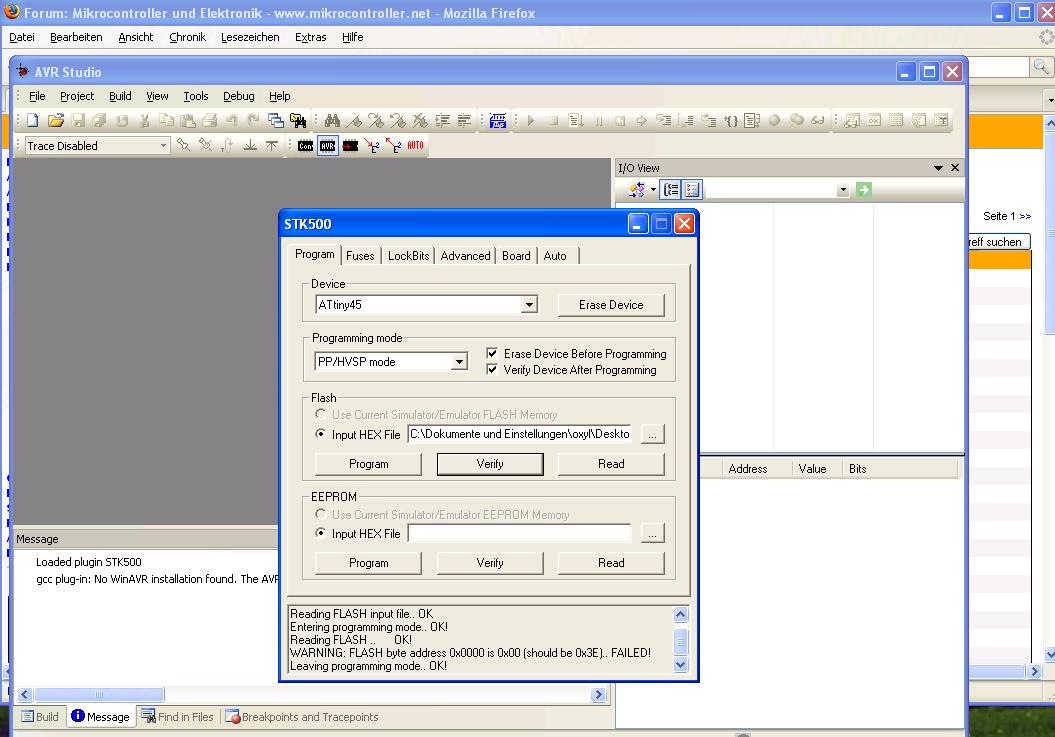Open the I/O View search field dropdown
The image size is (1055, 737).
tap(843, 190)
